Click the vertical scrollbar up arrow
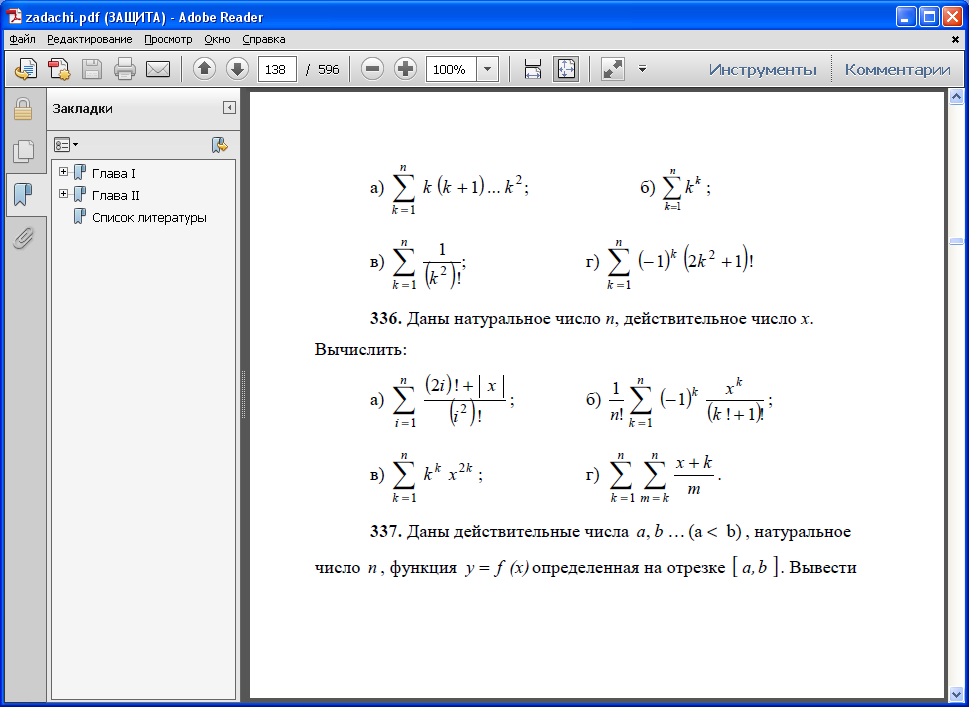Screen dimensions: 969x707 pyautogui.click(x=956, y=96)
